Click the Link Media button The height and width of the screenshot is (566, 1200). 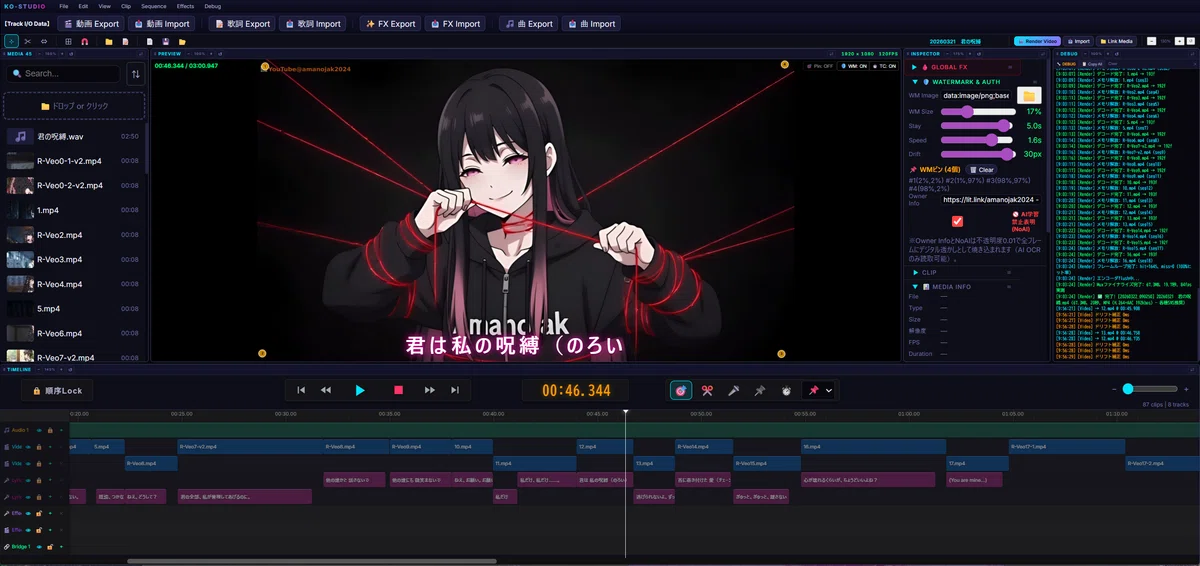point(1116,41)
